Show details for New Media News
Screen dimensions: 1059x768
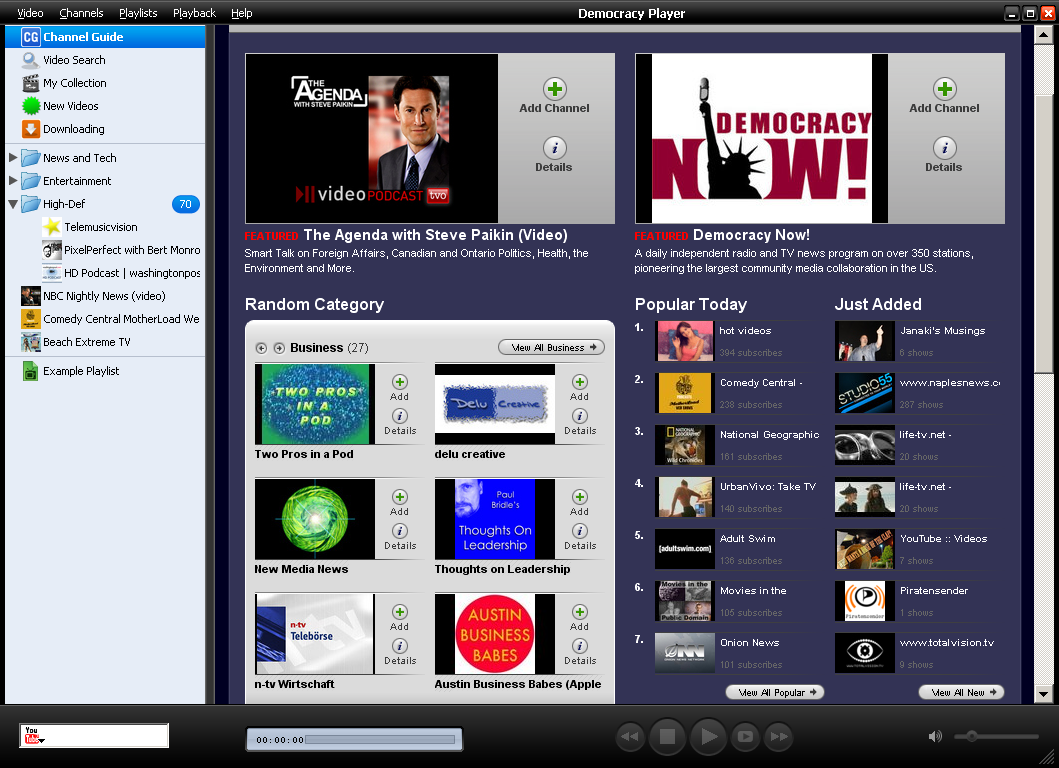[400, 537]
